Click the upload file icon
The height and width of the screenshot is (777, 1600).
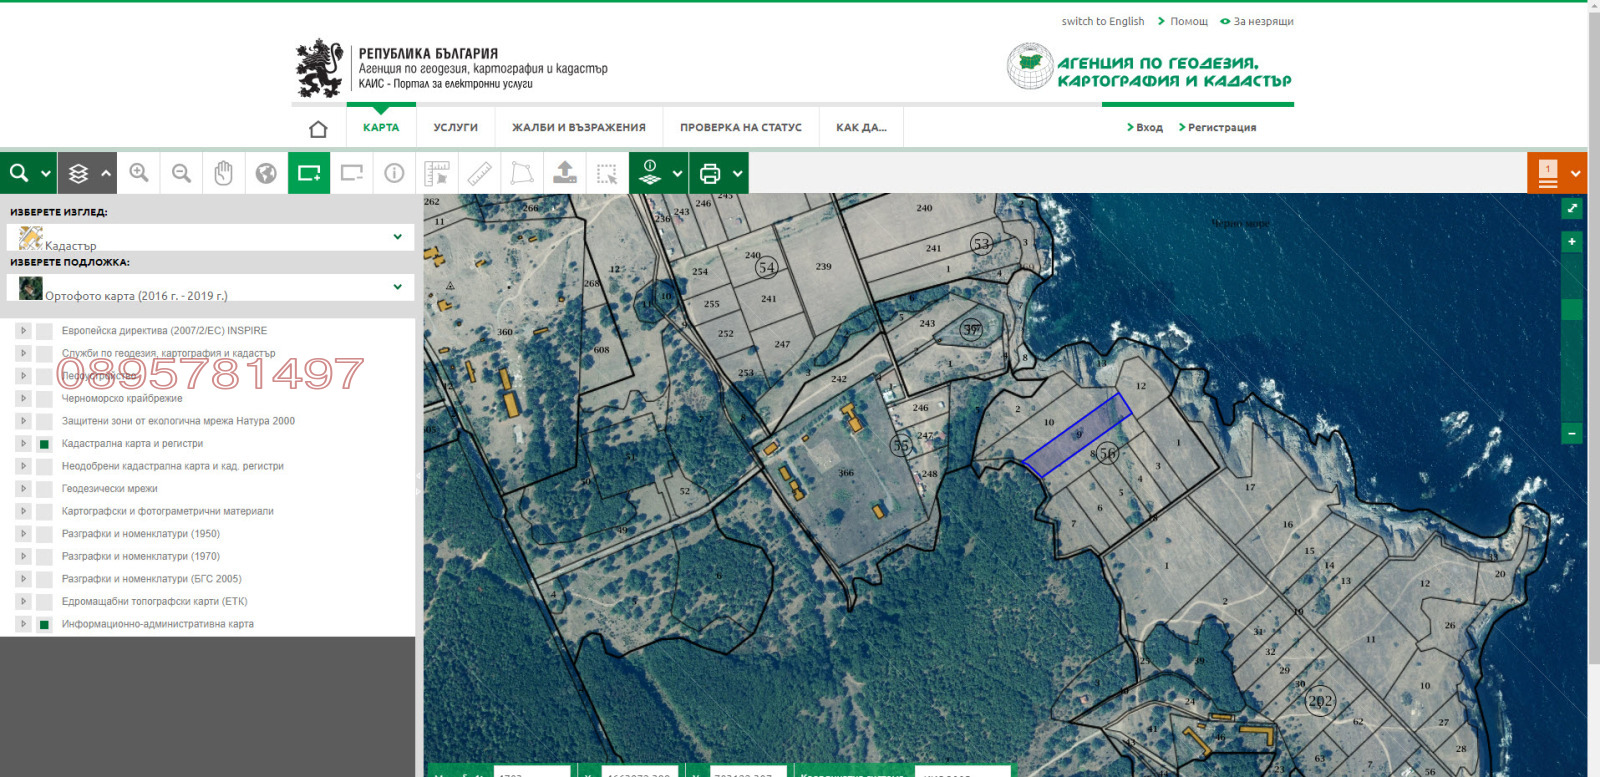(564, 173)
